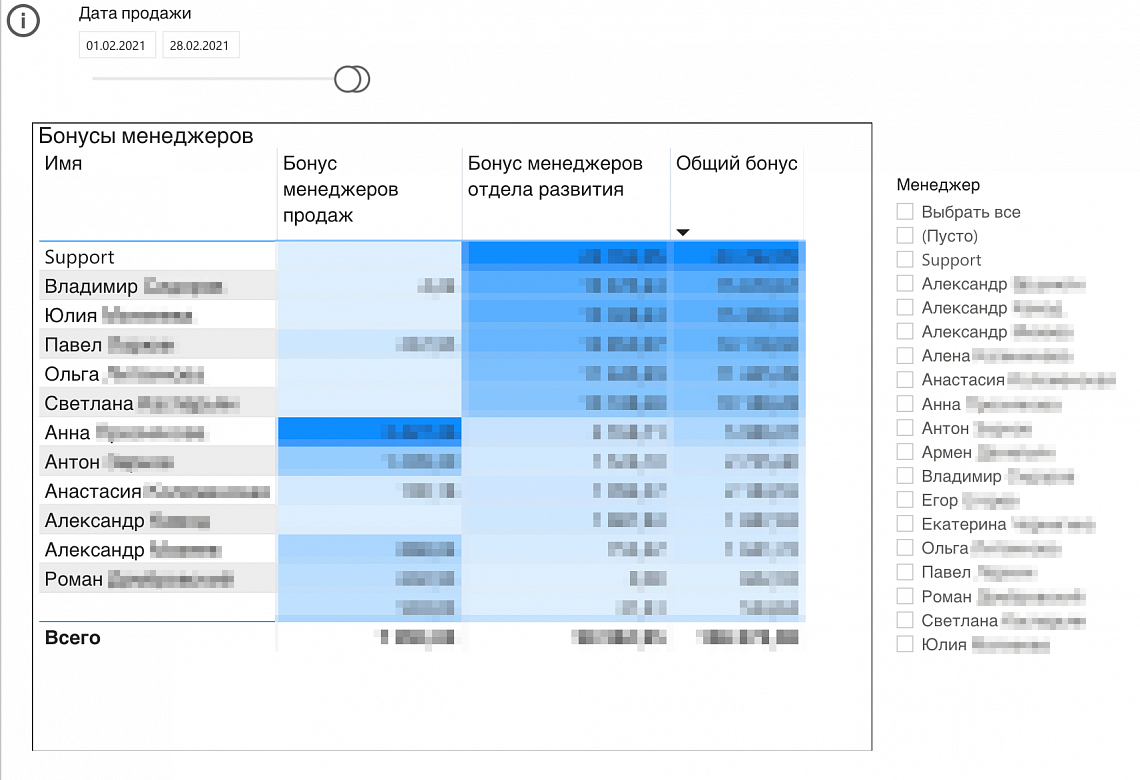Click the Общий бонус column header
The image size is (1140, 780).
pyautogui.click(x=736, y=164)
